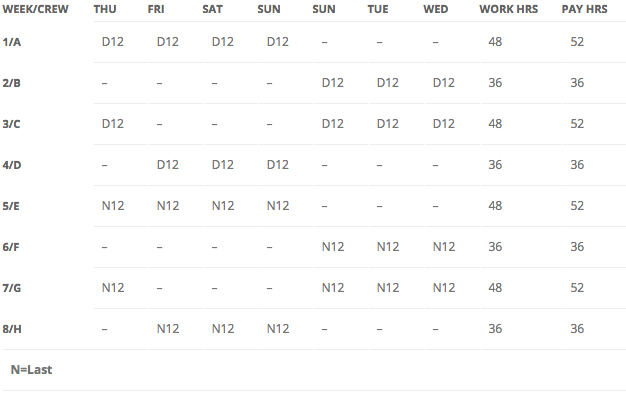The height and width of the screenshot is (397, 626).
Task: Select row label 8/H
Action: [12, 329]
